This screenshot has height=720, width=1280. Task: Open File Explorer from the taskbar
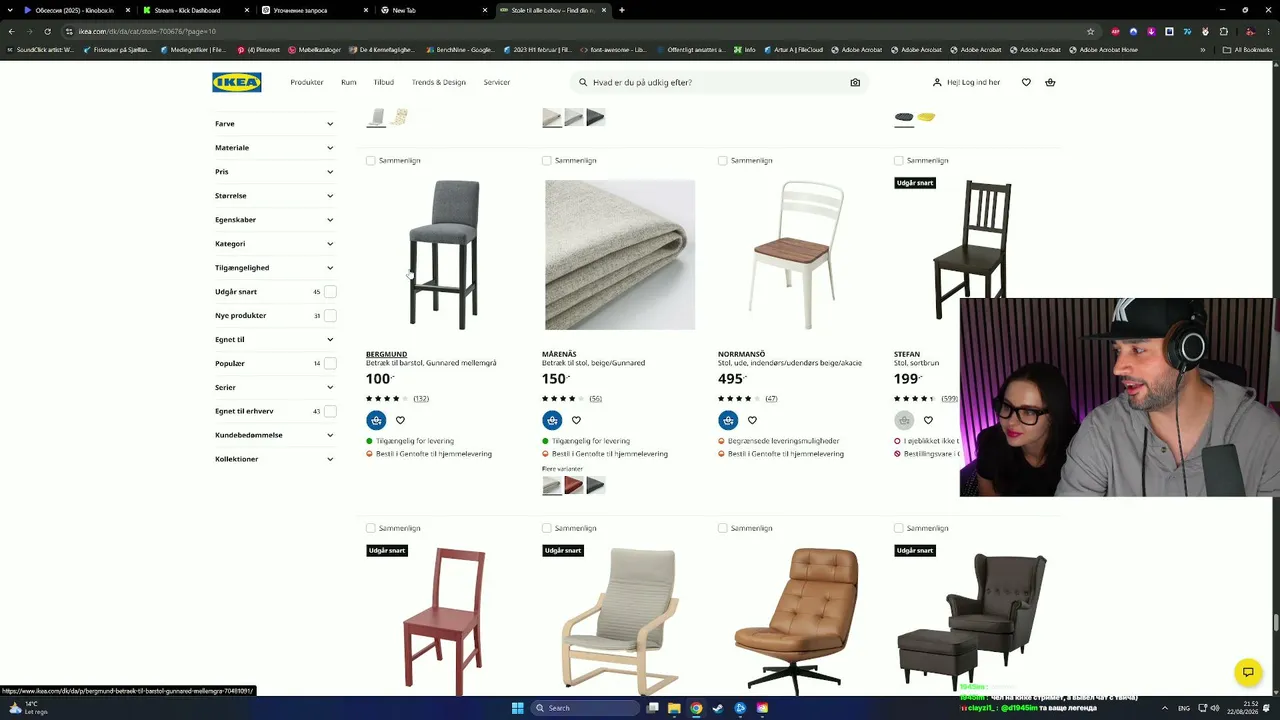tap(674, 708)
